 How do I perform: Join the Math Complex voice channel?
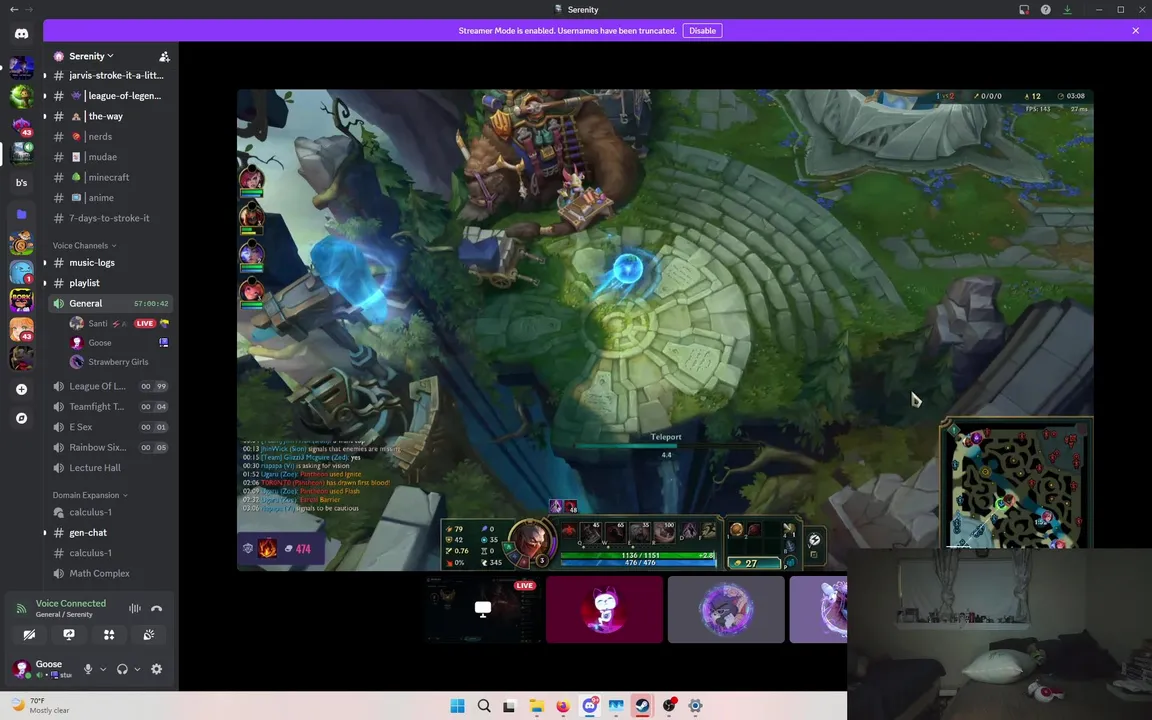110,574
